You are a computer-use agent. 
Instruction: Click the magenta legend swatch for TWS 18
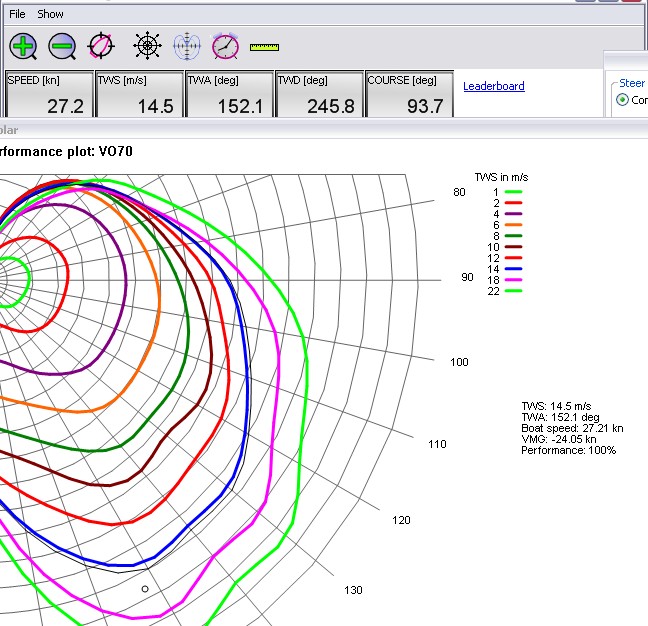514,280
